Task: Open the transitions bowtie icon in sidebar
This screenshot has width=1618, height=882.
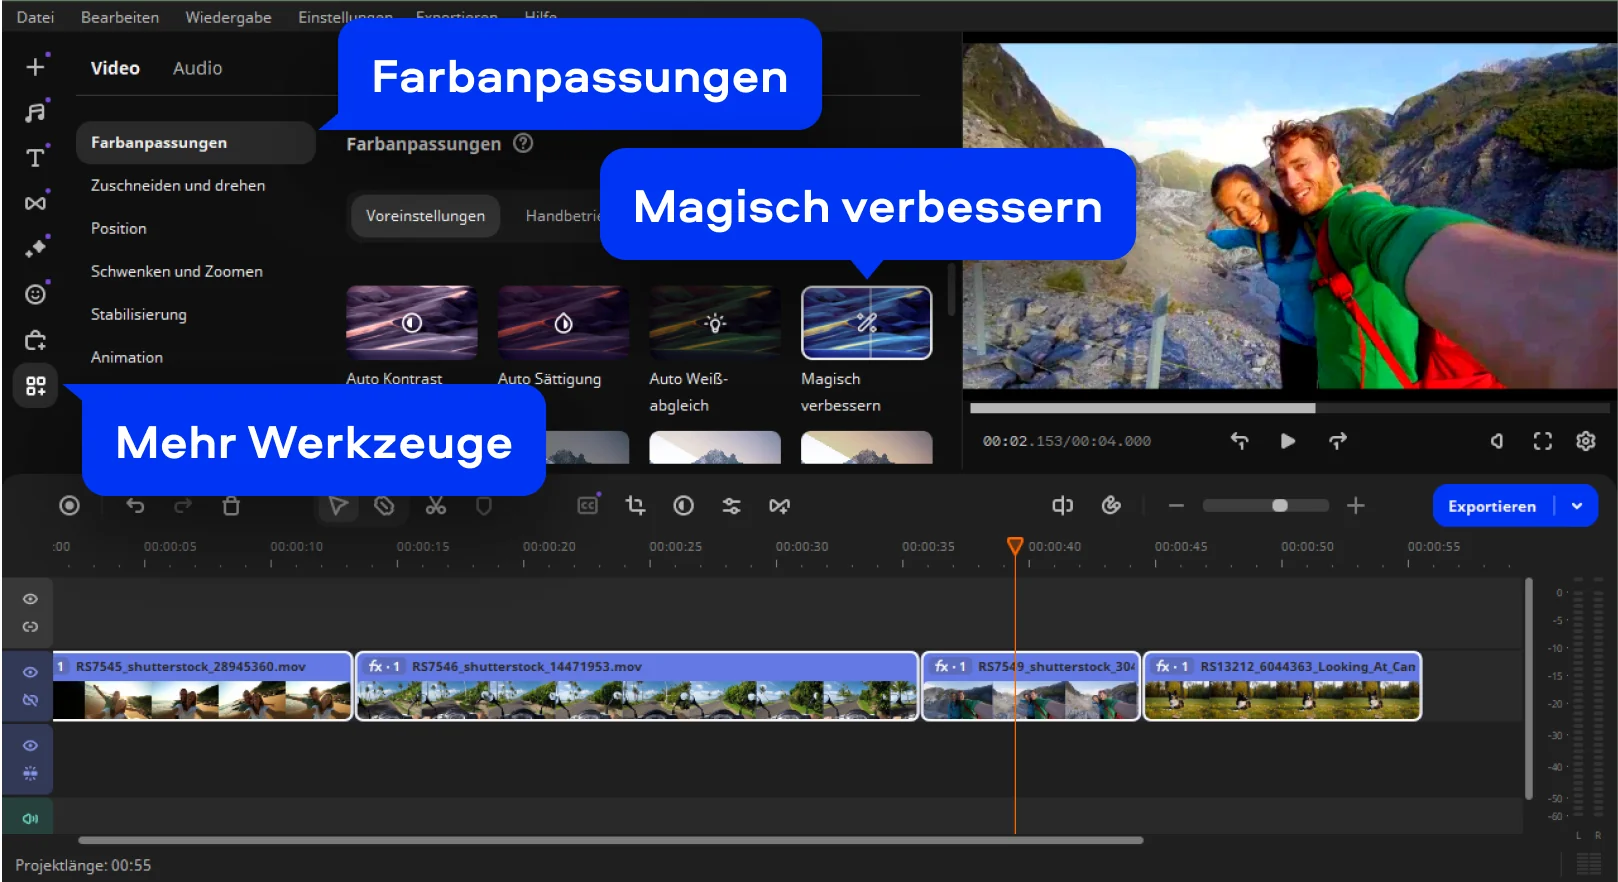Action: coord(35,203)
